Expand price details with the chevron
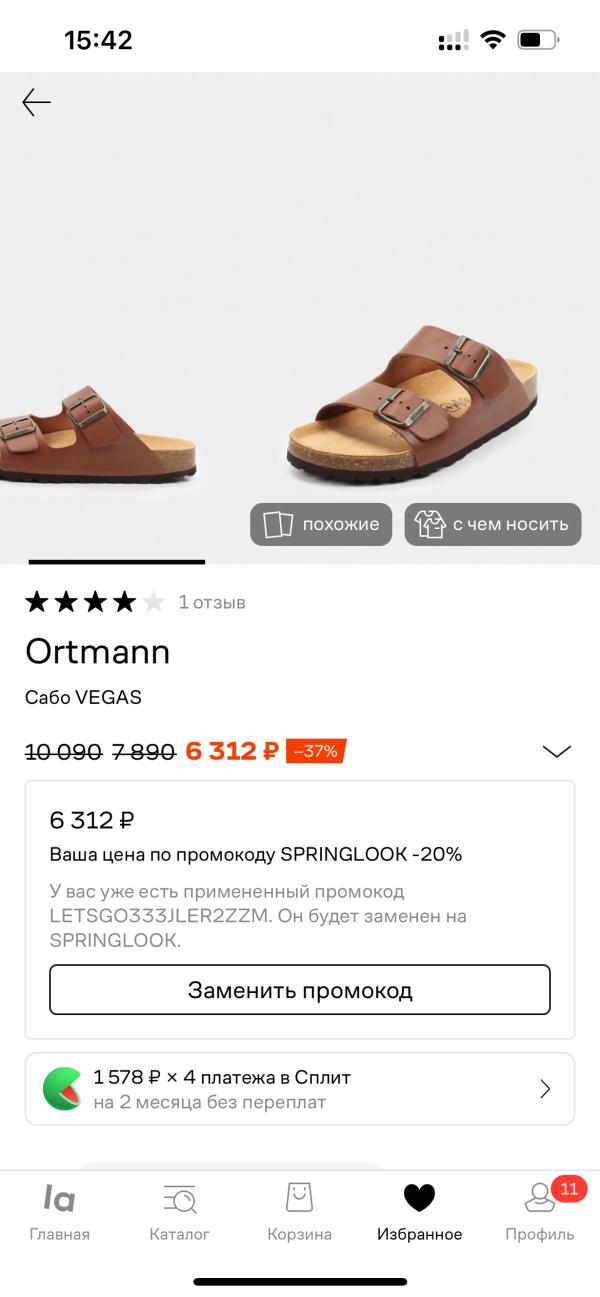The height and width of the screenshot is (1297, 600). [x=556, y=751]
